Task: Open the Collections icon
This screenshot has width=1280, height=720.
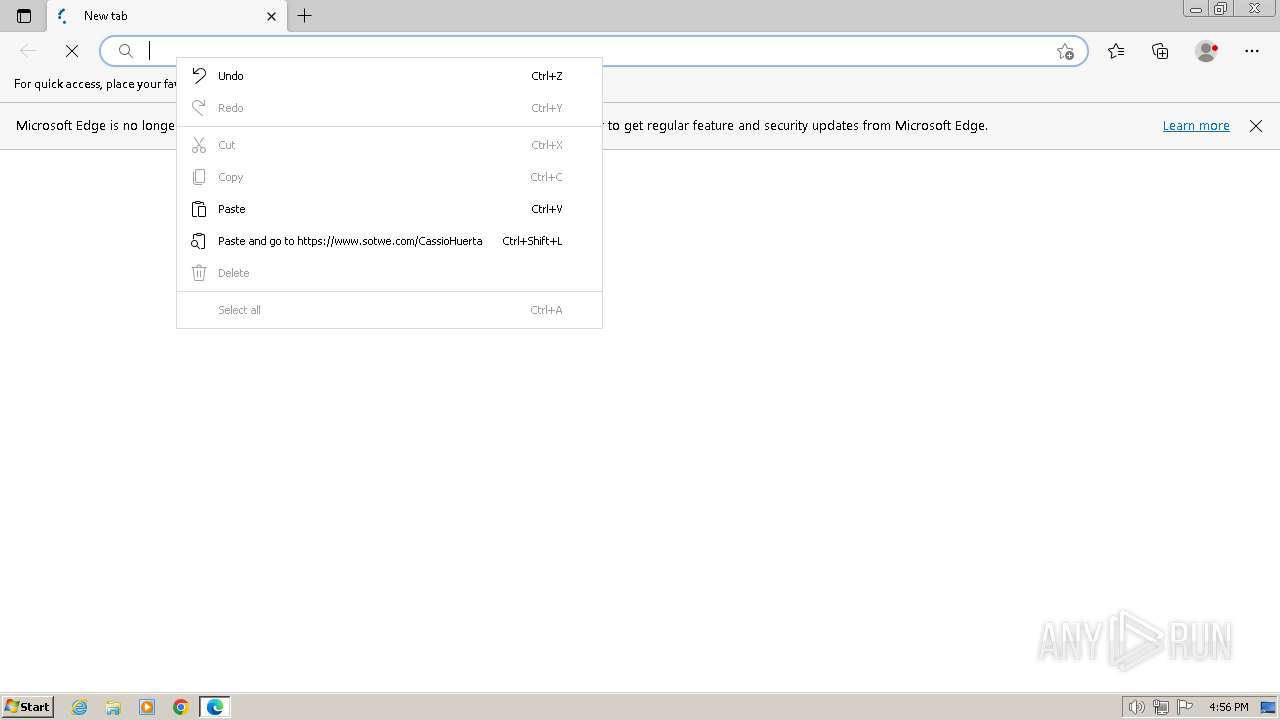Action: pyautogui.click(x=1160, y=51)
